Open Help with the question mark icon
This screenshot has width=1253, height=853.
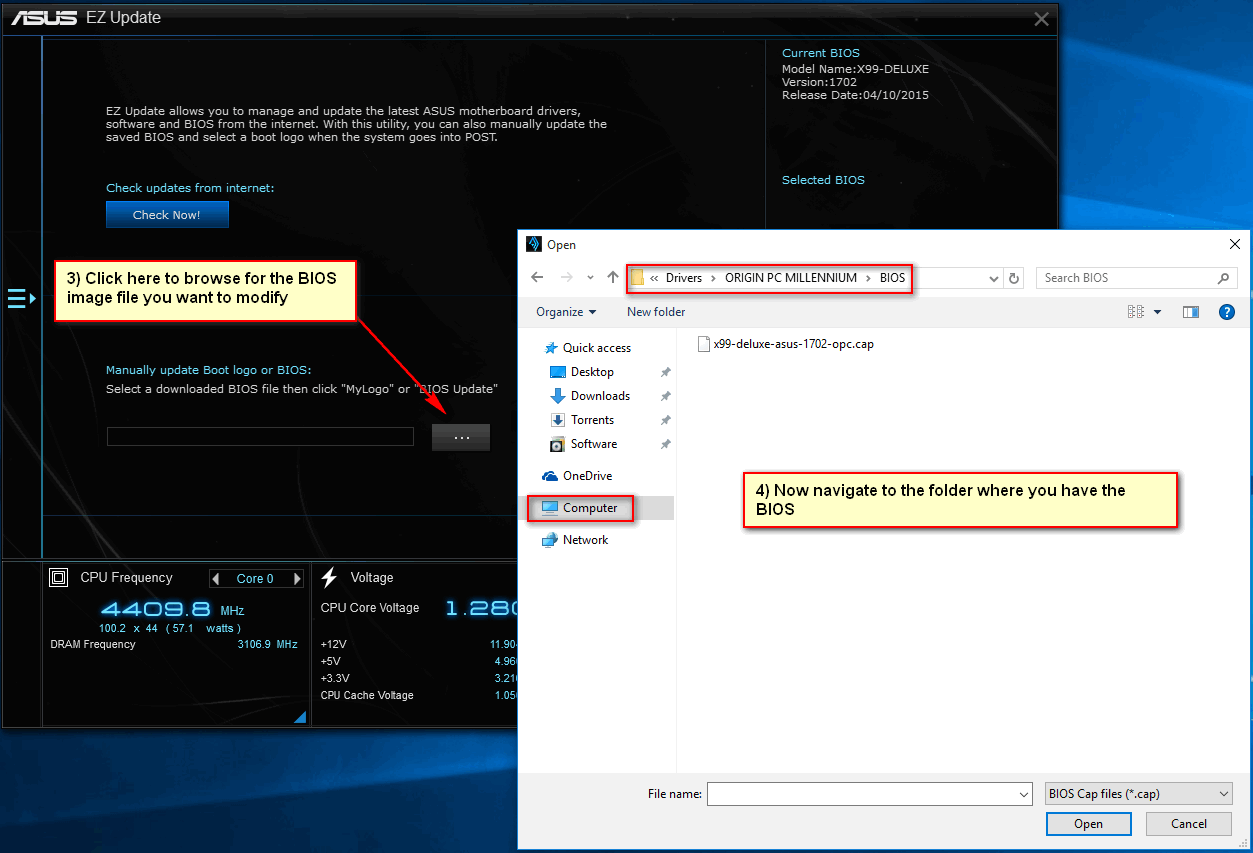click(1227, 312)
